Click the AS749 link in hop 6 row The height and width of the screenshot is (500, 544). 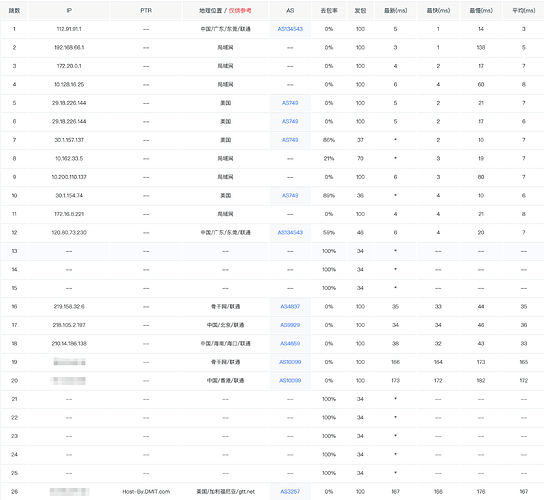click(x=290, y=121)
